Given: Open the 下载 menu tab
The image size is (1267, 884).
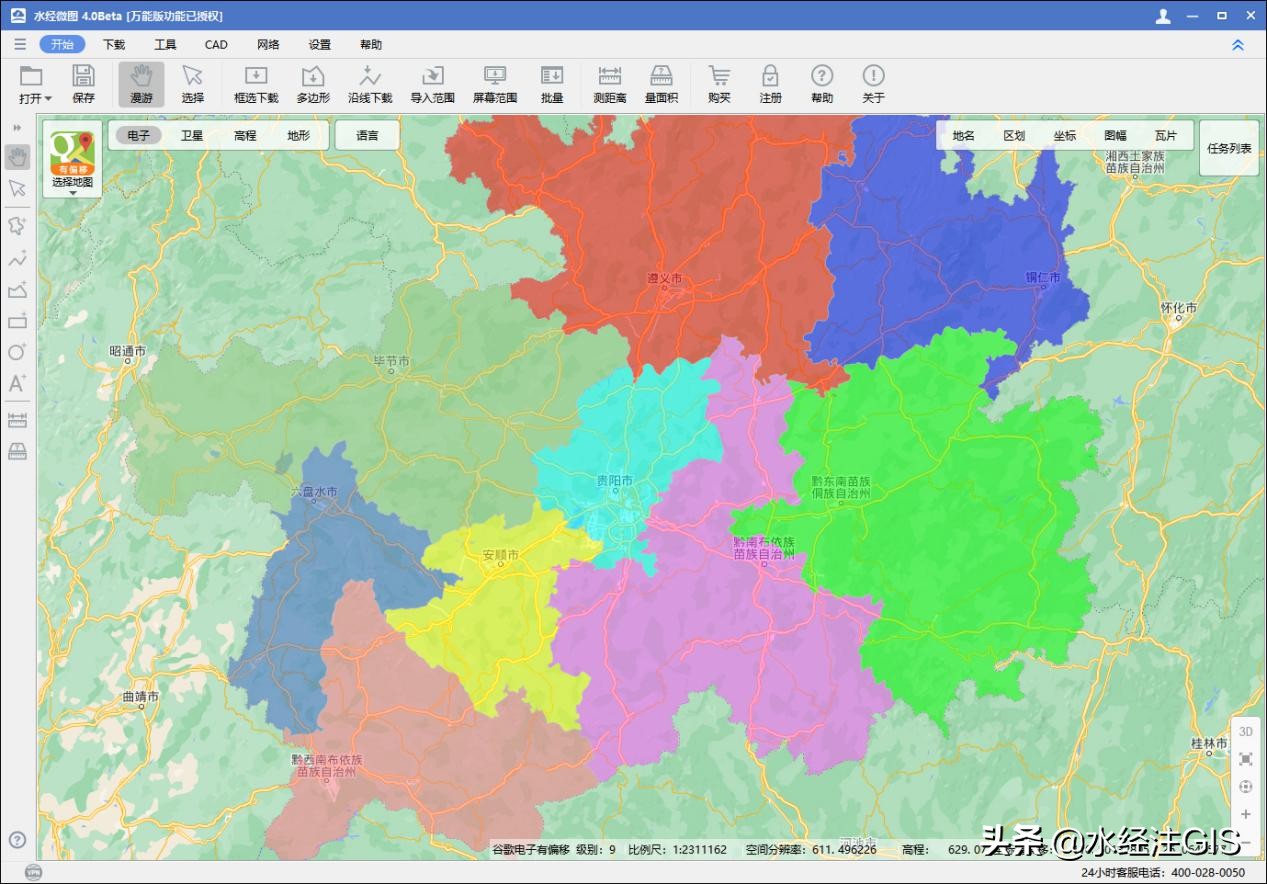Looking at the screenshot, I should 114,45.
